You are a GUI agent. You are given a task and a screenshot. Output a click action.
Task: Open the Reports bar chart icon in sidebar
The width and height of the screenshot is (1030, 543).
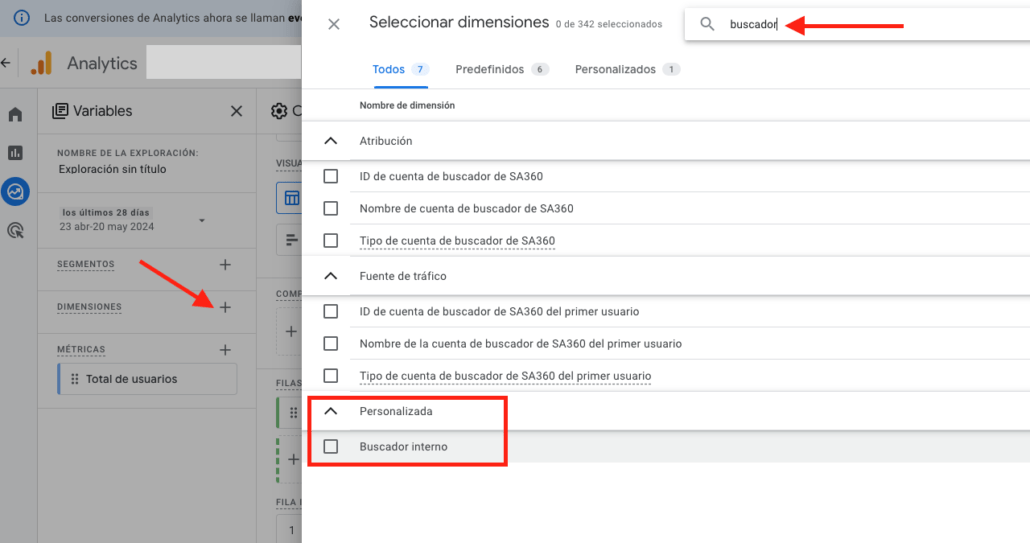[15, 152]
